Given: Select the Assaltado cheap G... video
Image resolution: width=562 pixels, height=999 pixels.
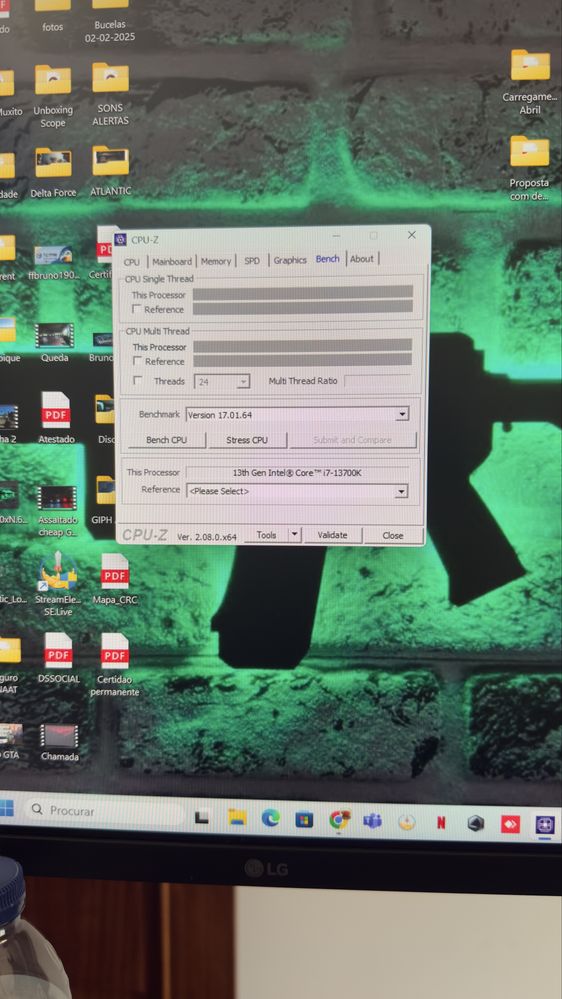Looking at the screenshot, I should (56, 512).
